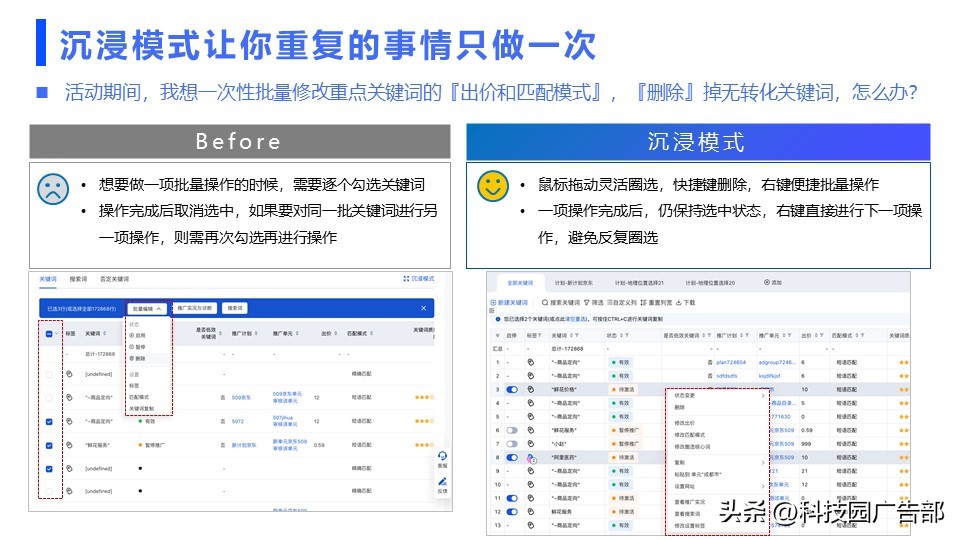The width and height of the screenshot is (960, 540).
Task: Expand 复制 submenu in context menu
Action: [x=763, y=462]
